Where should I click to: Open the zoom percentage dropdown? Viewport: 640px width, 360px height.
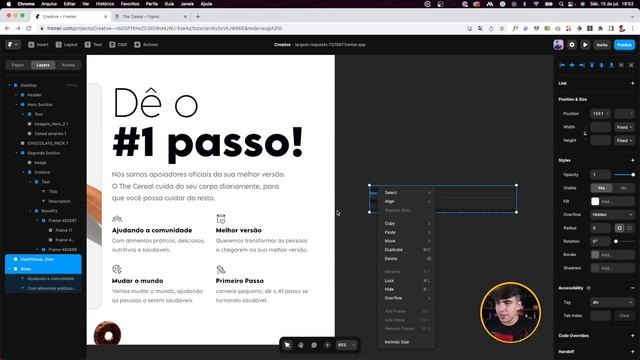347,345
